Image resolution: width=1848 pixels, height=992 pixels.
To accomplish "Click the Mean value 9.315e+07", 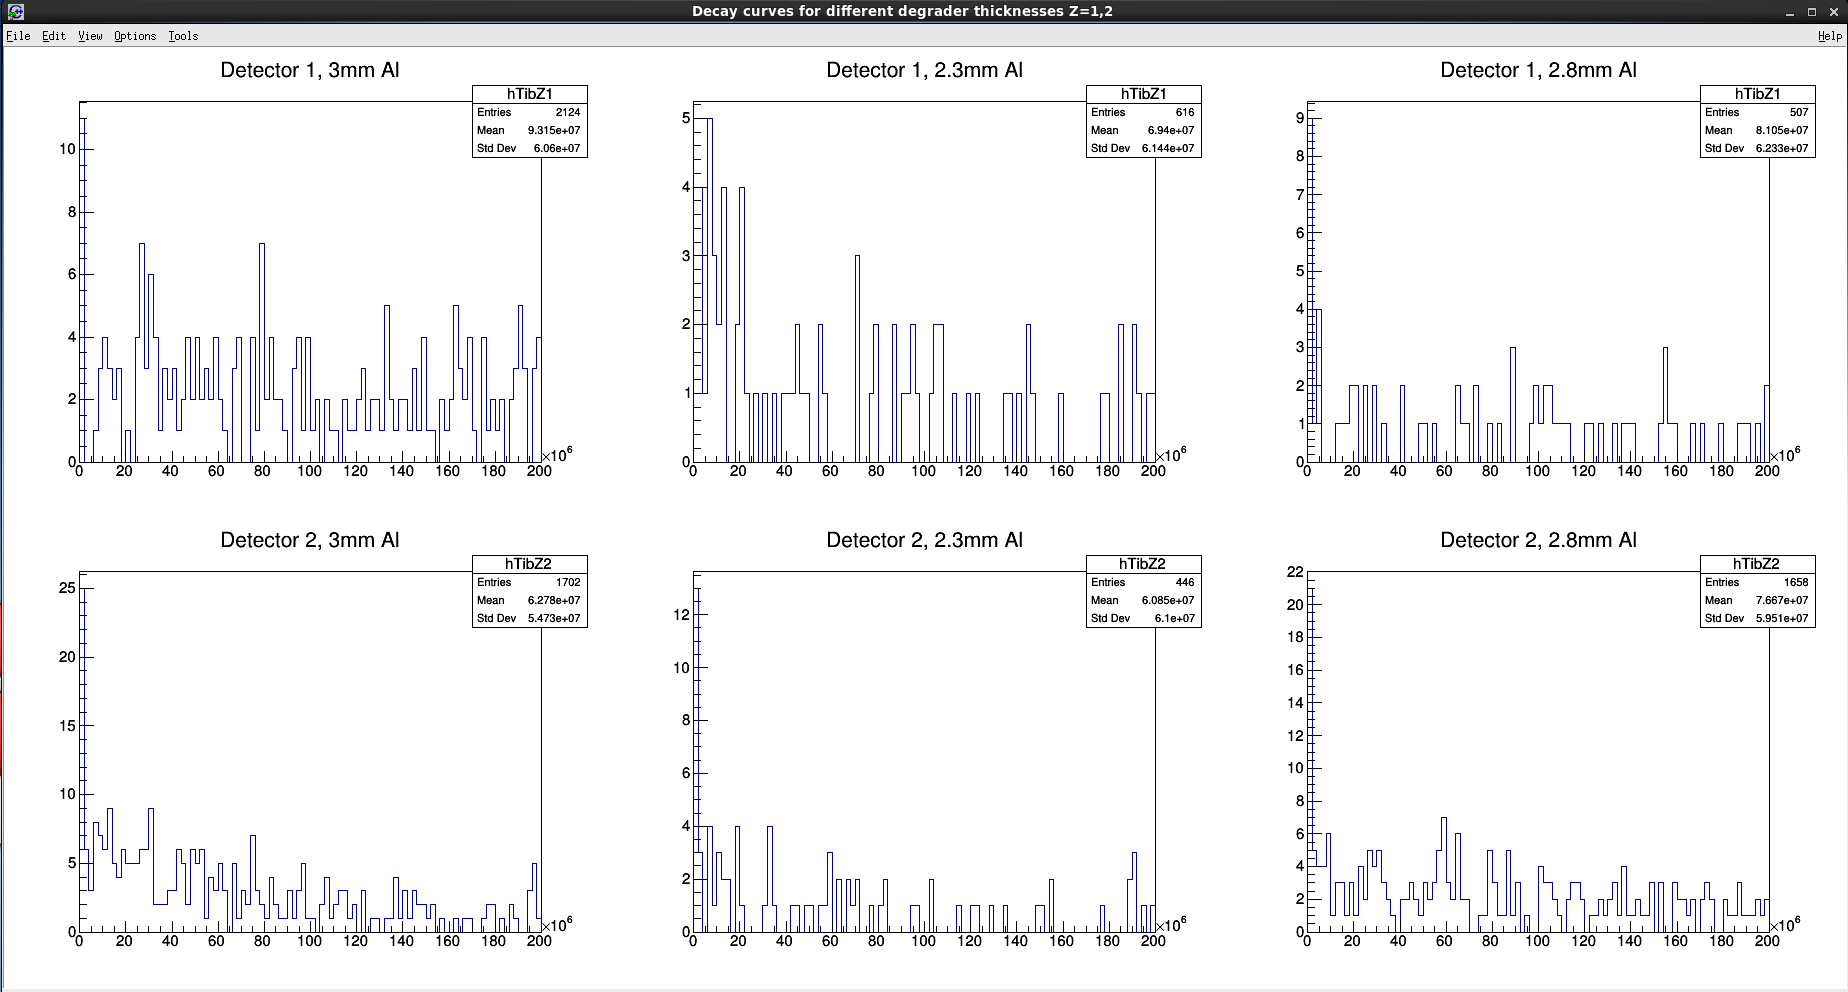I will click(554, 130).
